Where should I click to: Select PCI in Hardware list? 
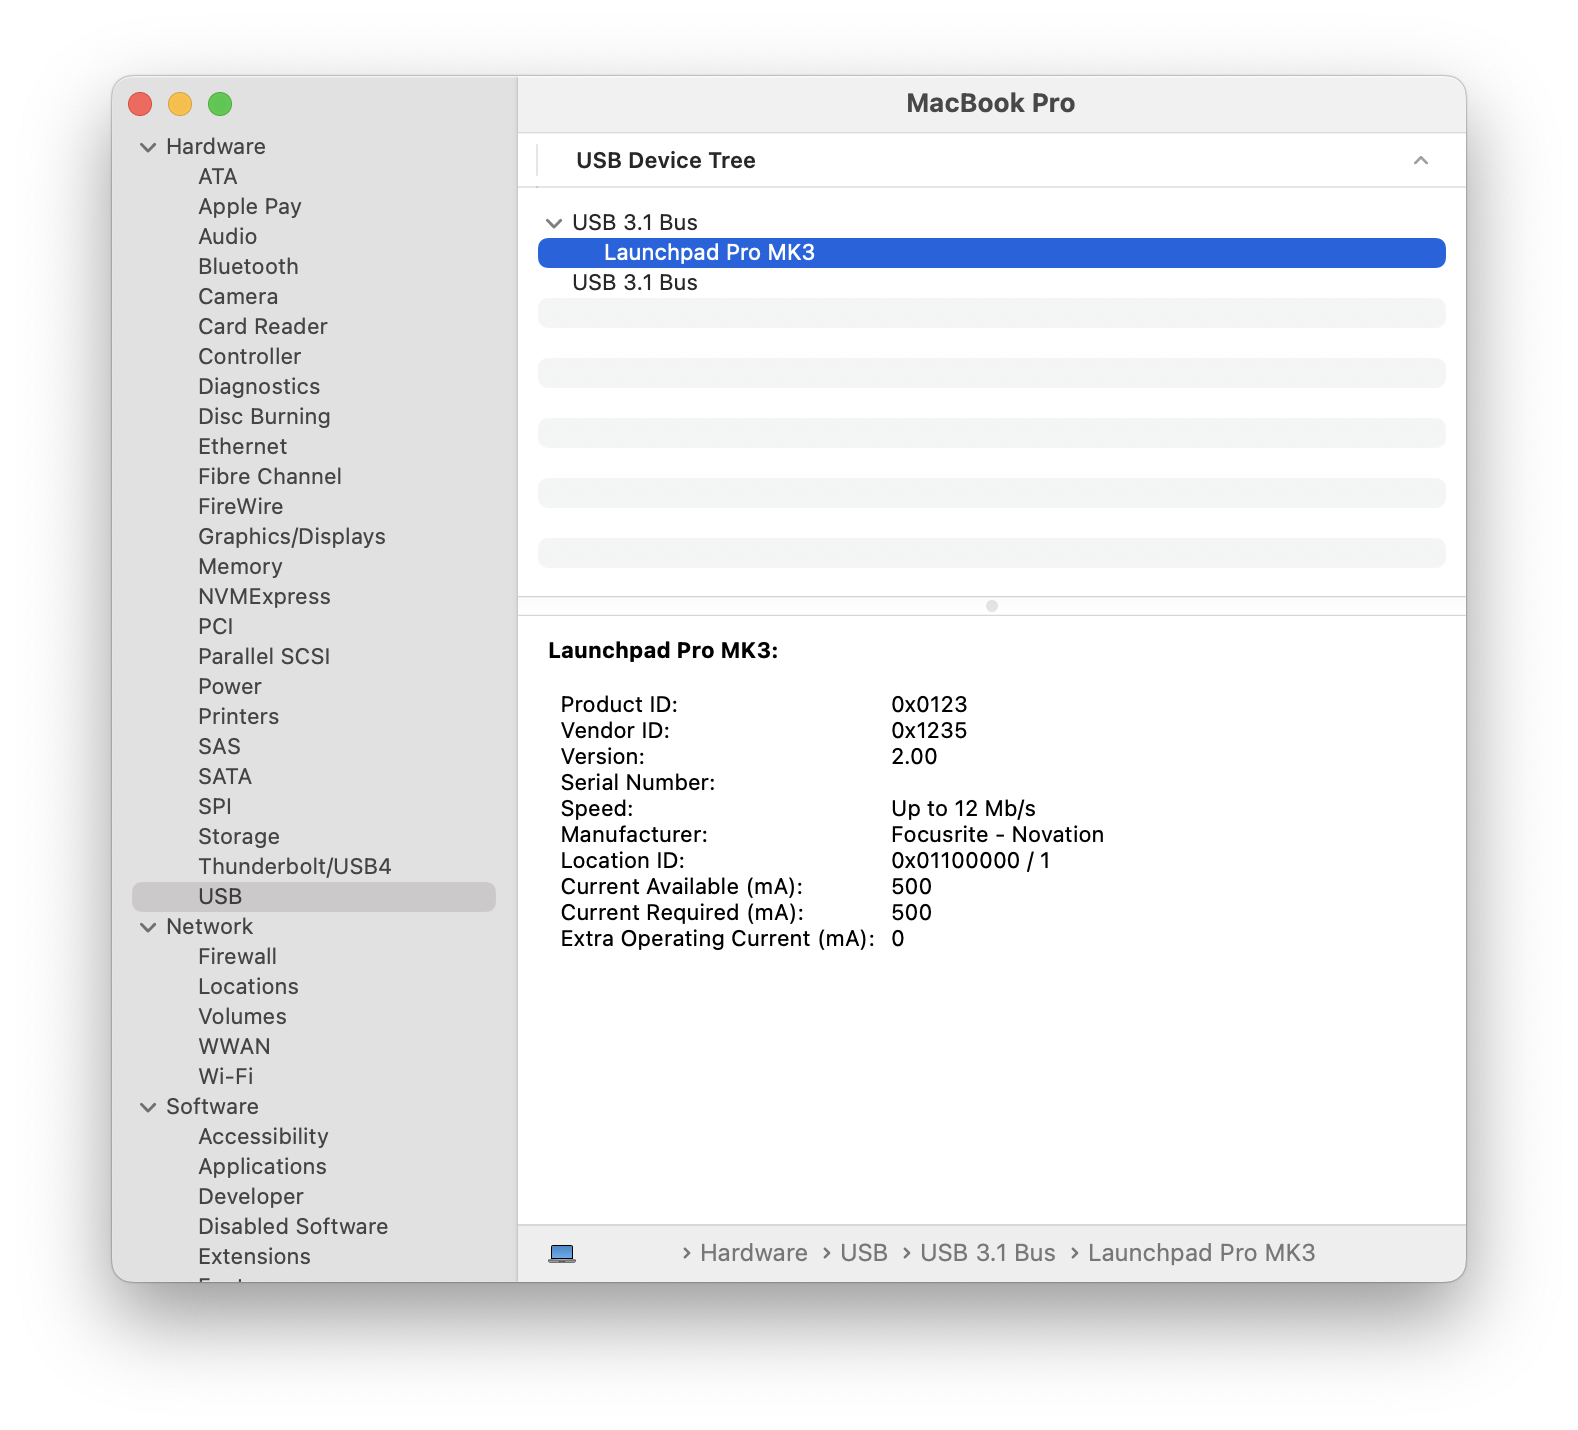click(216, 627)
